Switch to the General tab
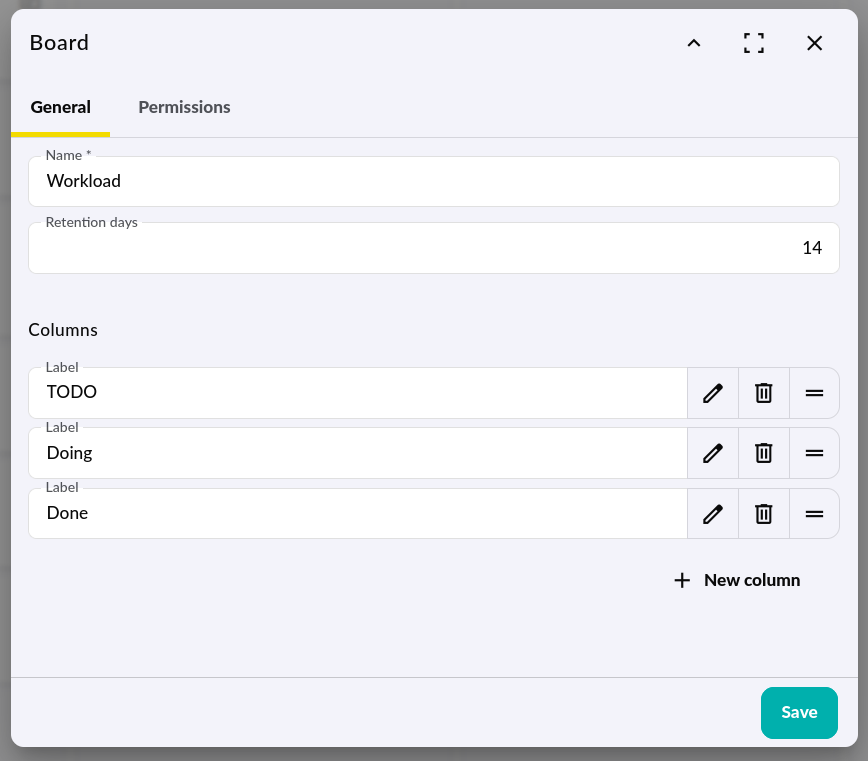 60,107
